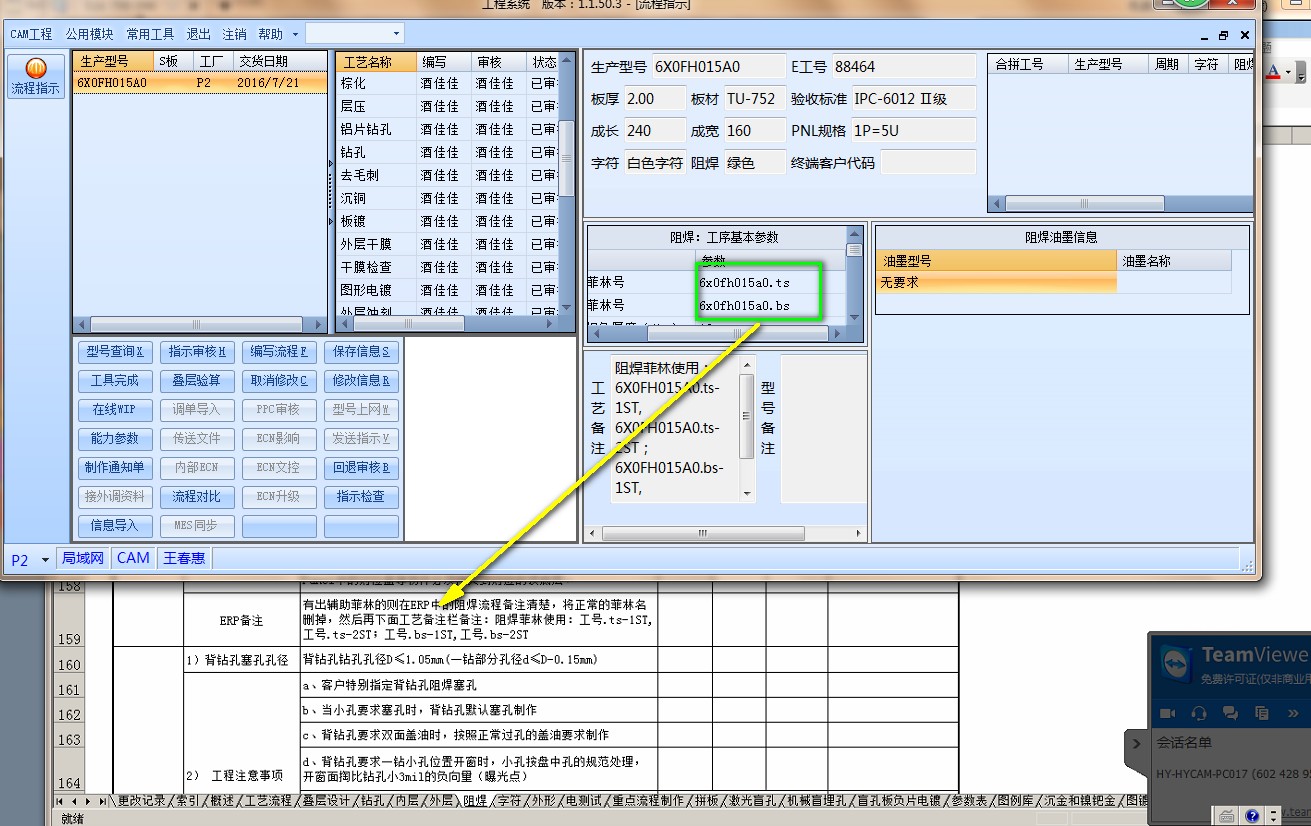Click 回退审核 button
The height and width of the screenshot is (826, 1311).
pyautogui.click(x=361, y=468)
